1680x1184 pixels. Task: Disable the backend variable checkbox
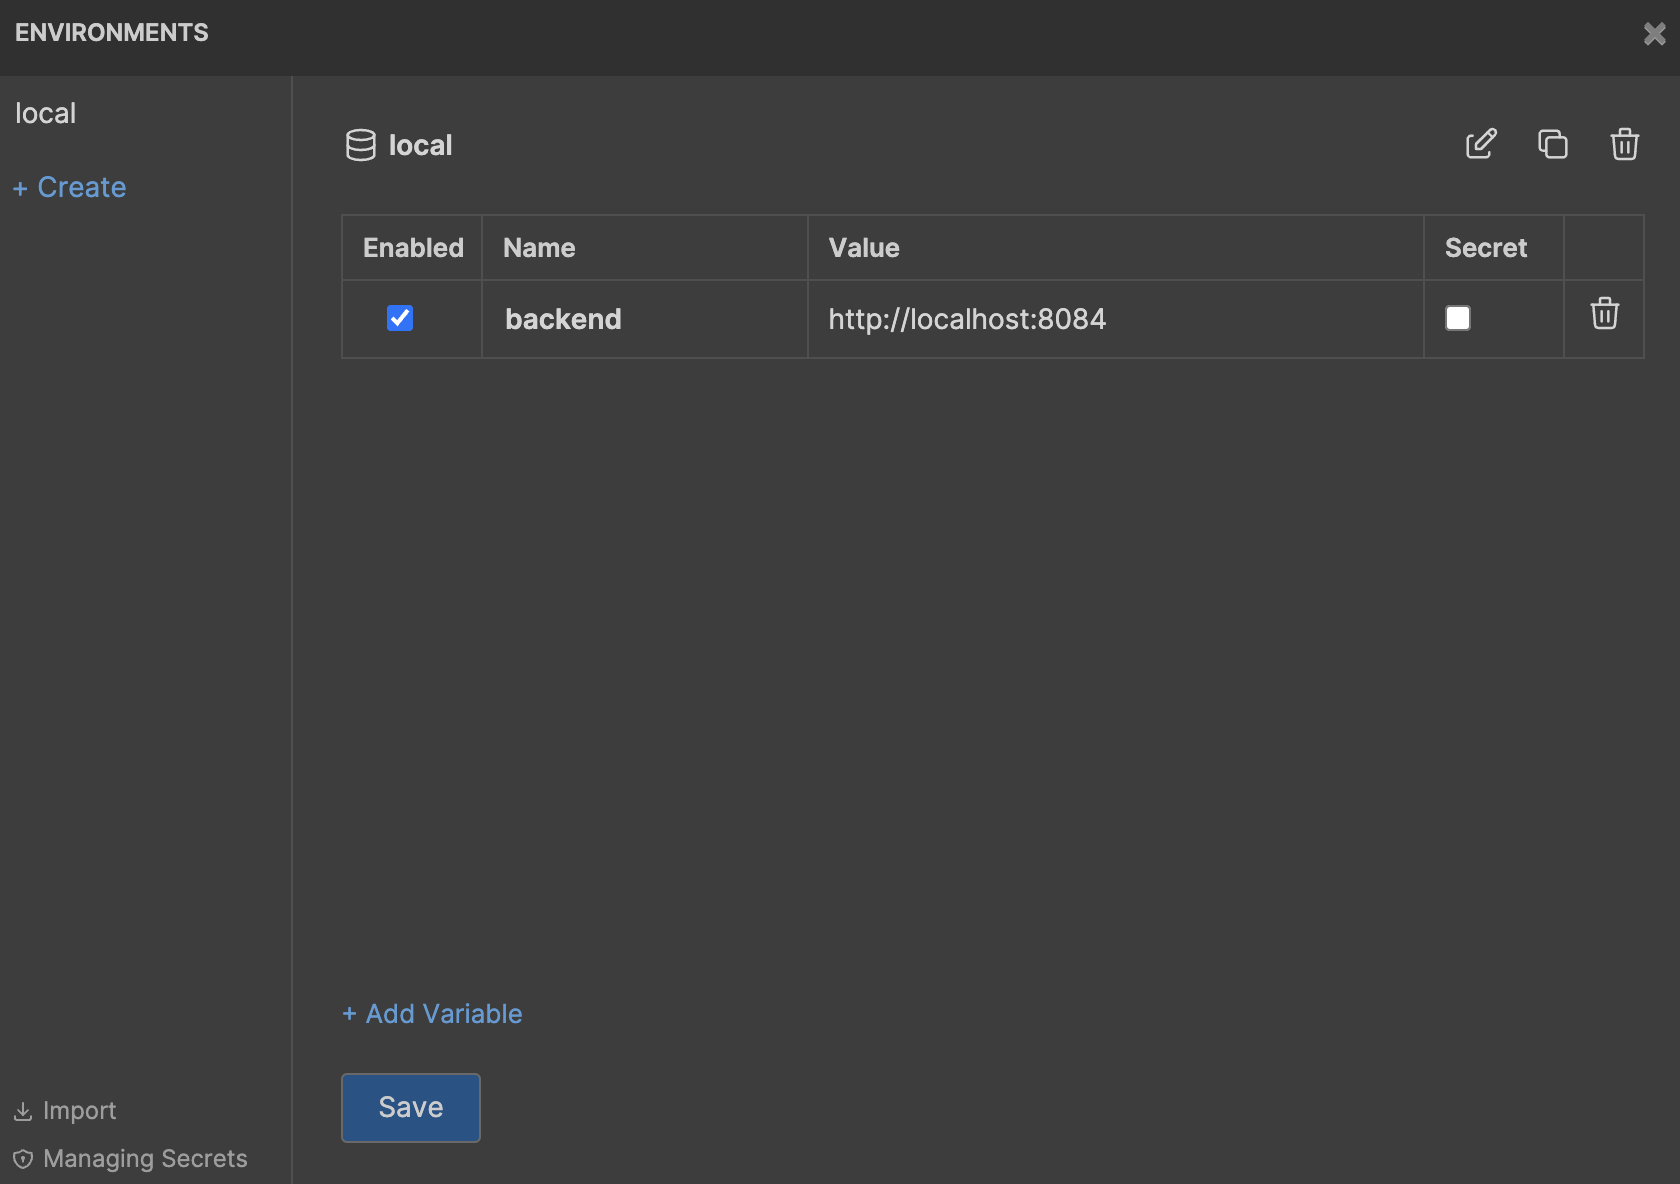[x=400, y=318]
